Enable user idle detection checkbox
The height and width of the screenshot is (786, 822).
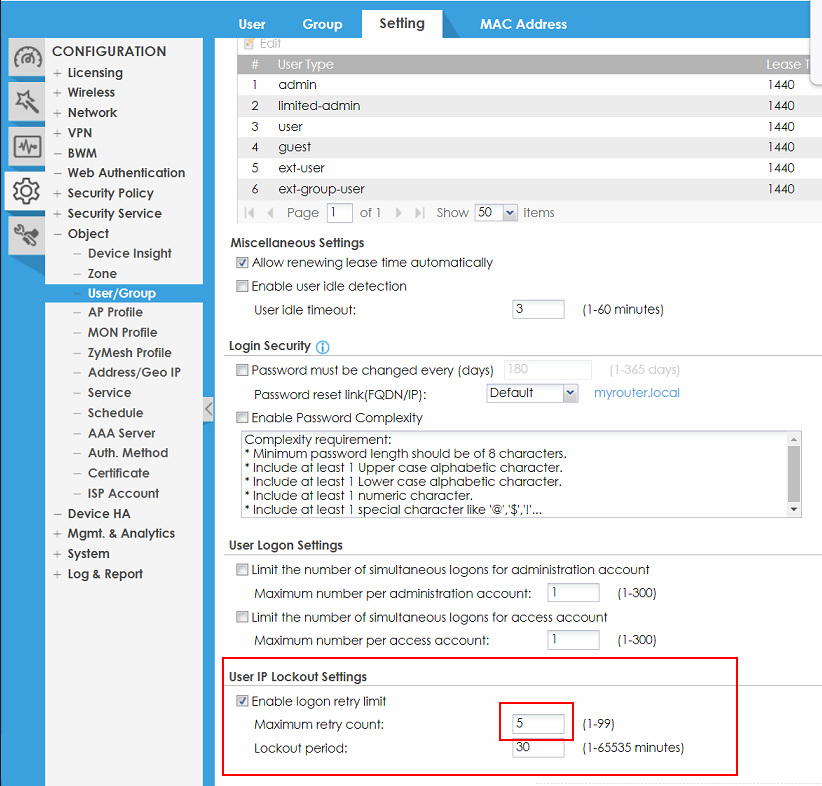point(242,286)
